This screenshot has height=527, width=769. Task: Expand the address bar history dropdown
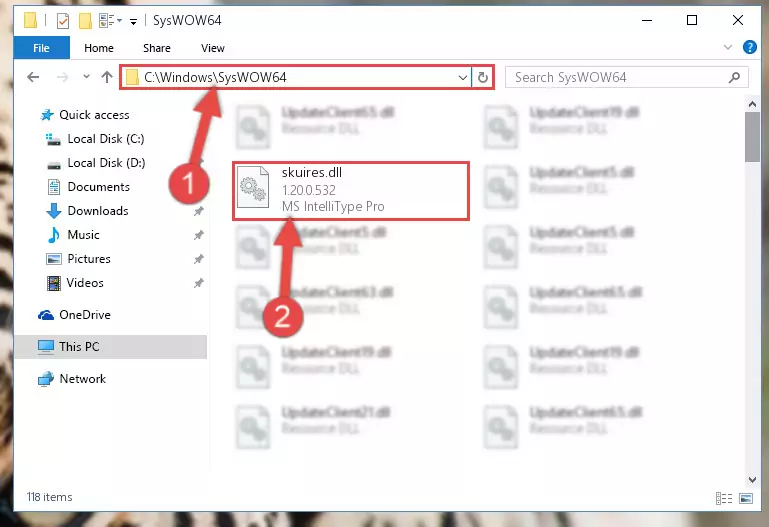click(x=462, y=77)
